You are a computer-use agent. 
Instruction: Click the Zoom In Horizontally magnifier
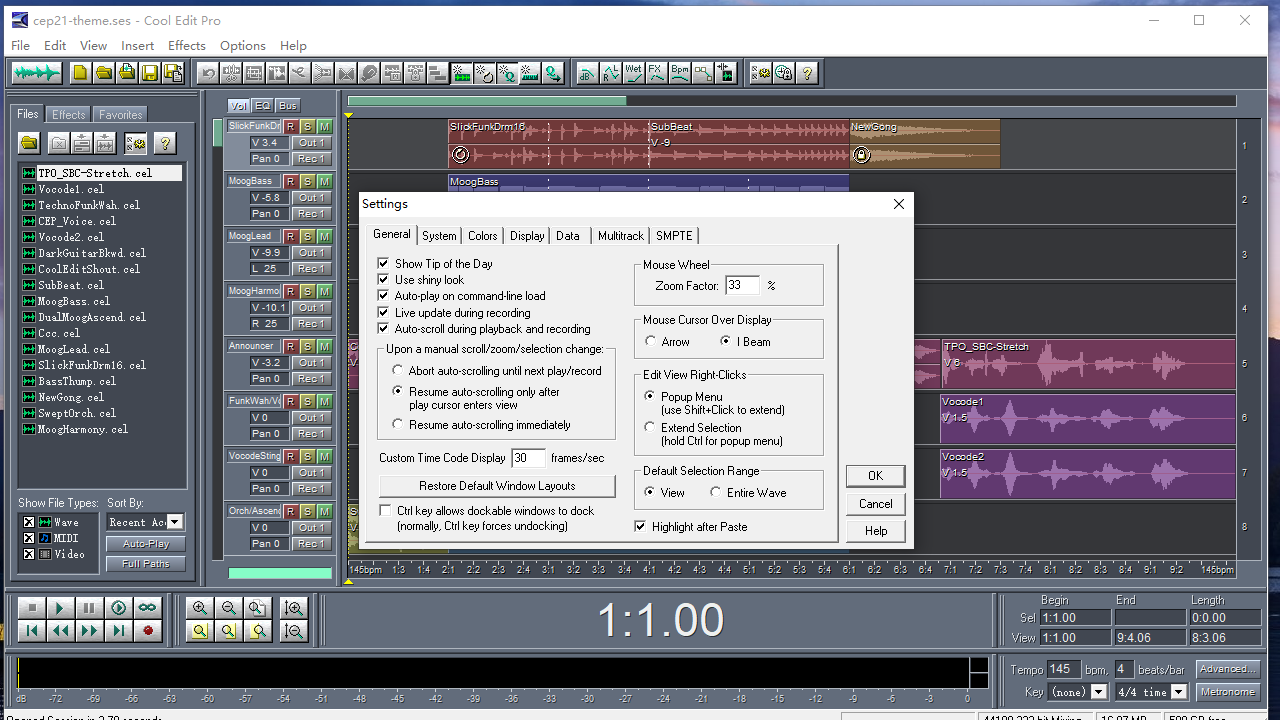click(x=200, y=608)
